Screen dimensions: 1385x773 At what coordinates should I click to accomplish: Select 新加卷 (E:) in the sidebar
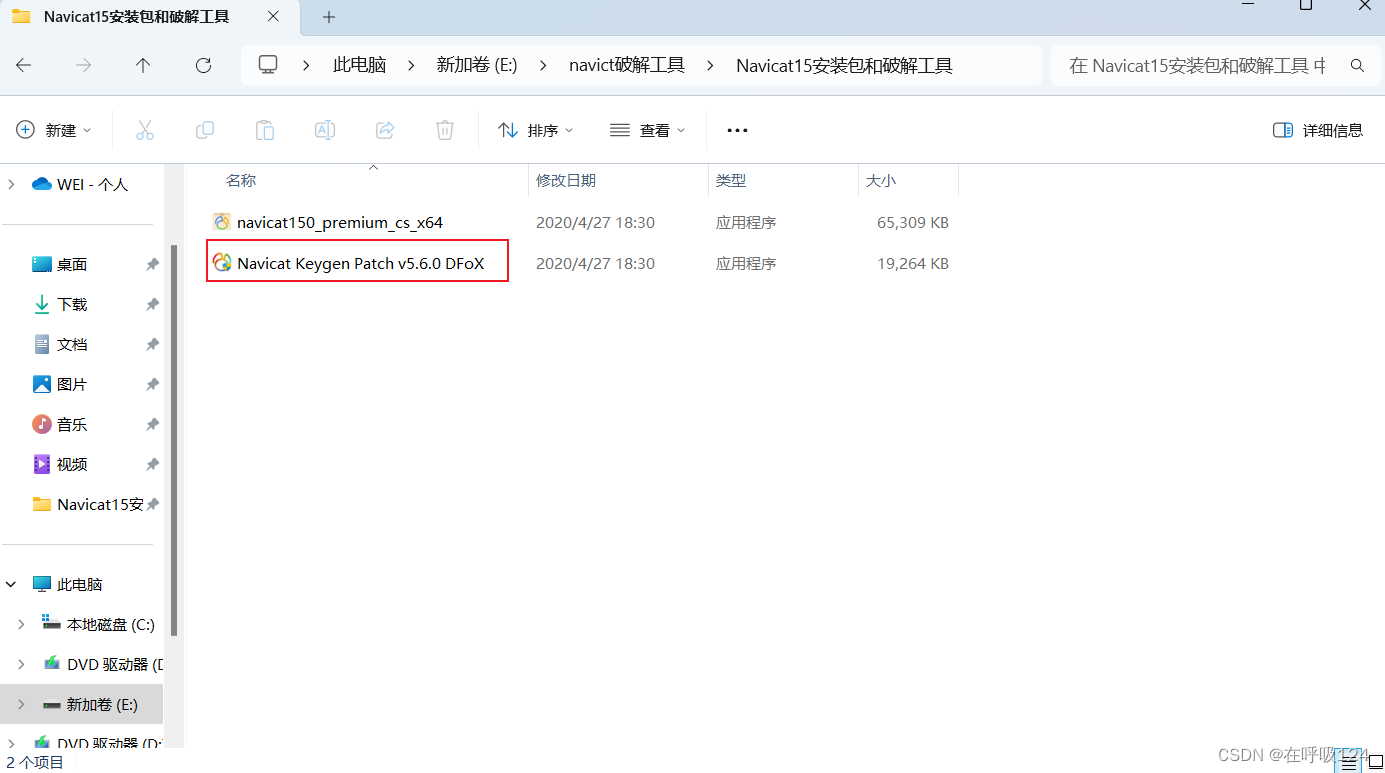(x=102, y=704)
